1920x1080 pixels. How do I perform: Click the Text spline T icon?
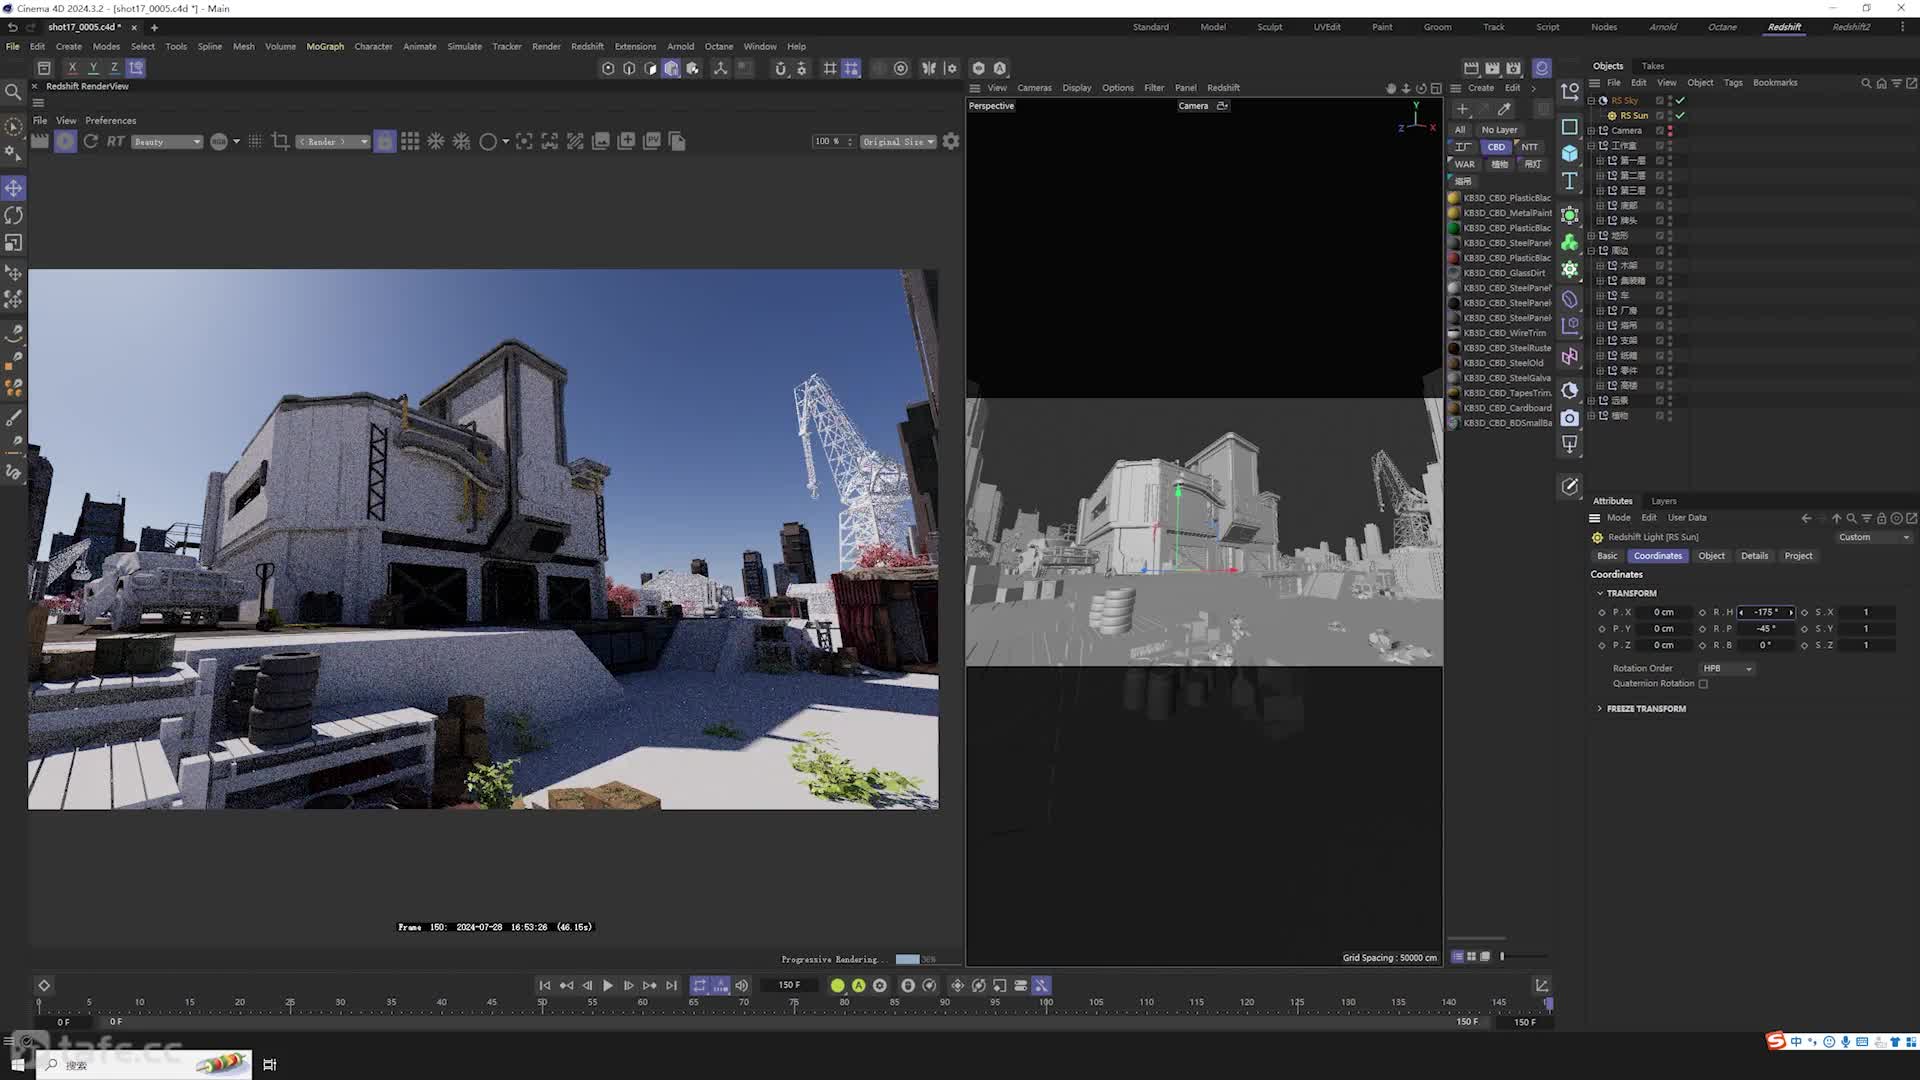1570,181
